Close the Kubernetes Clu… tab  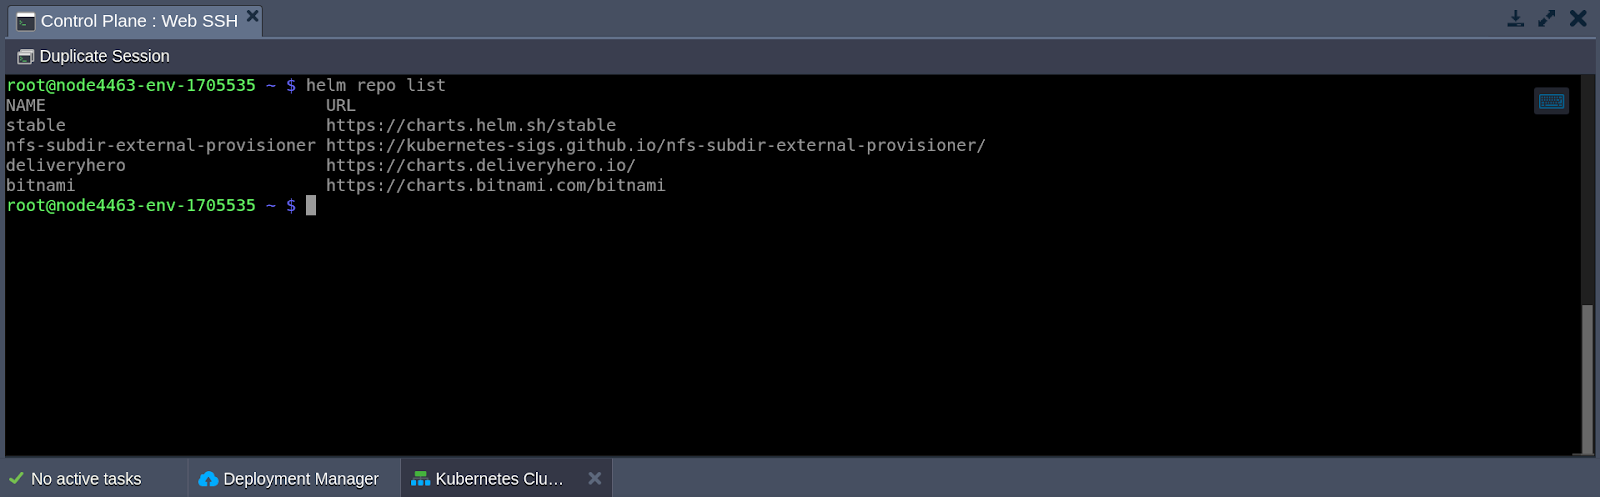click(595, 479)
